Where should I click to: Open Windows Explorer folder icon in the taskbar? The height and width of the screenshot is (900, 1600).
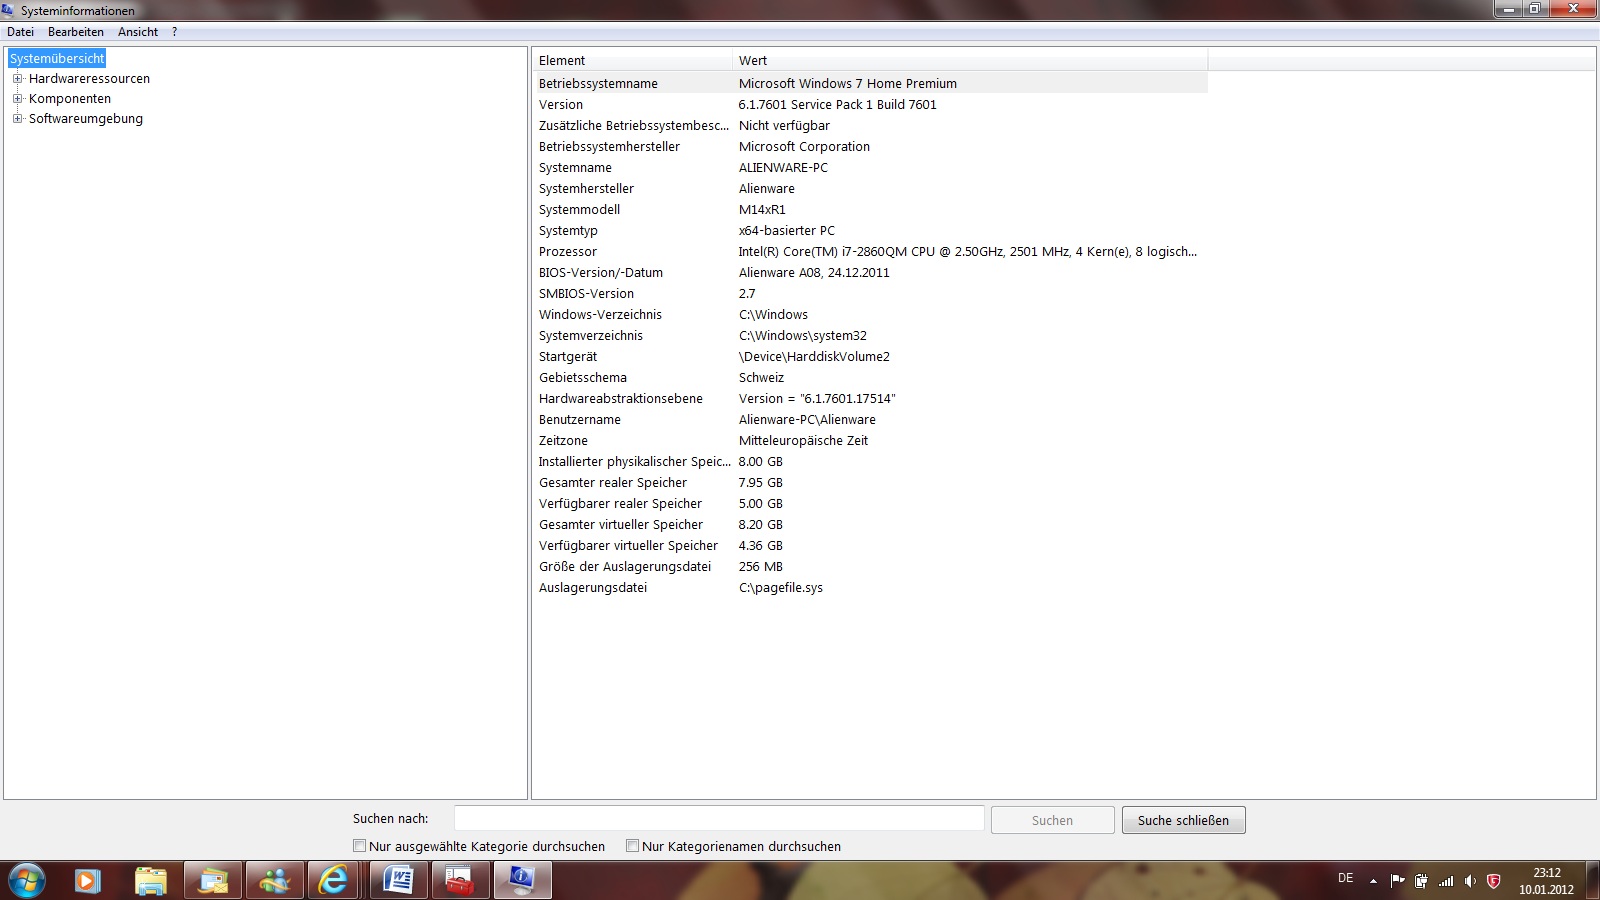(151, 881)
